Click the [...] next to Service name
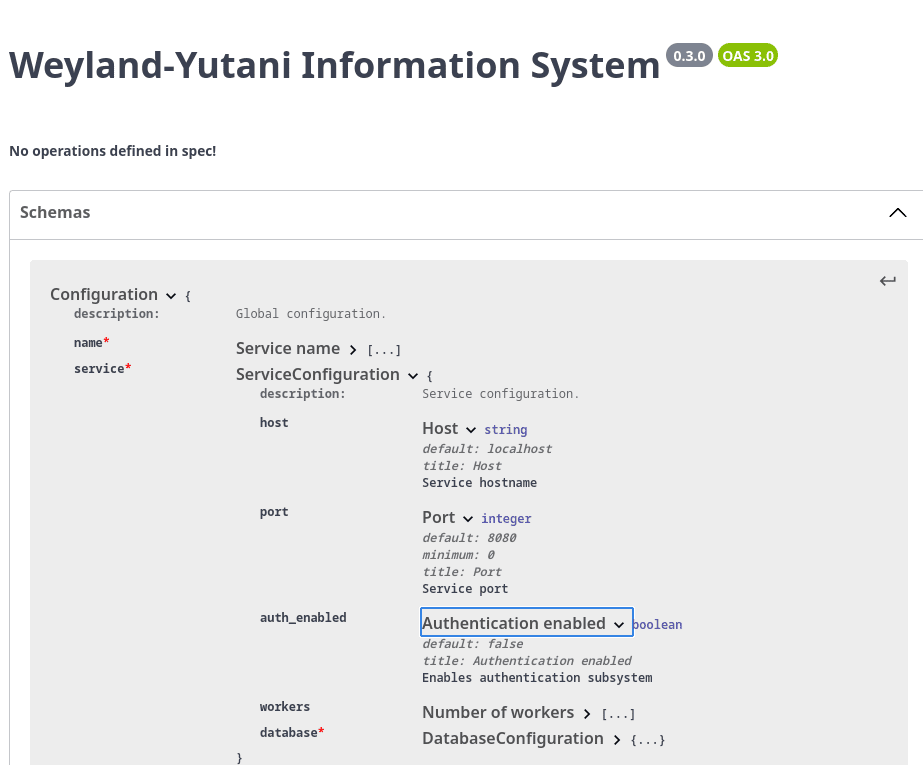 385,349
